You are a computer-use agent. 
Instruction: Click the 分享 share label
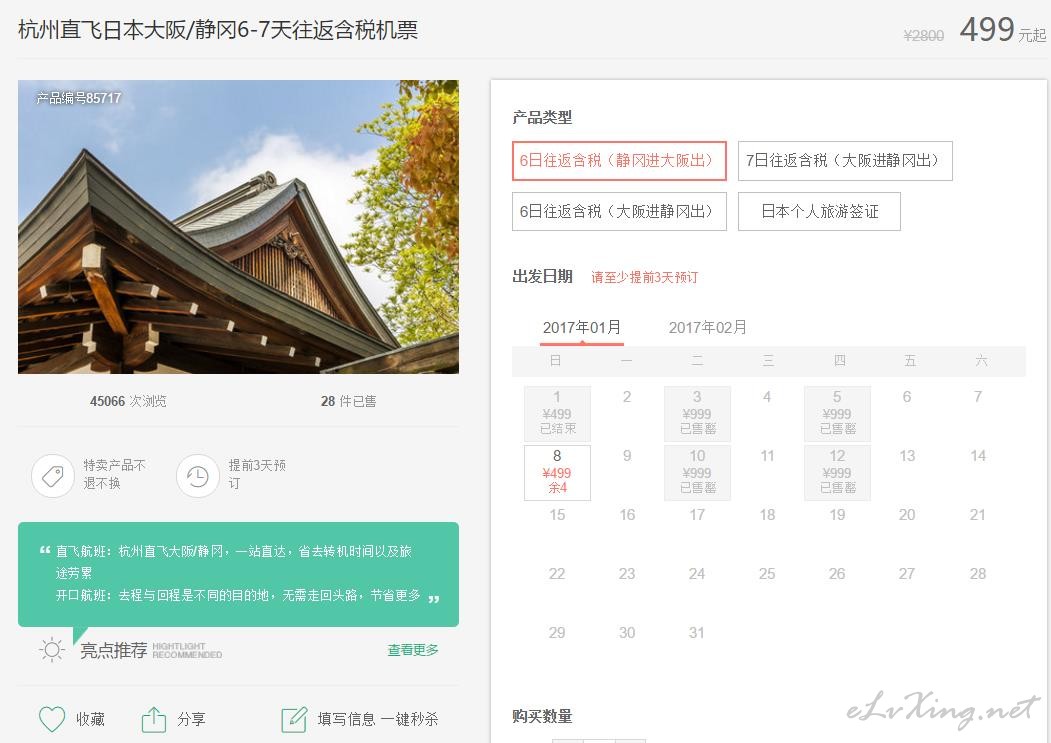(x=191, y=719)
